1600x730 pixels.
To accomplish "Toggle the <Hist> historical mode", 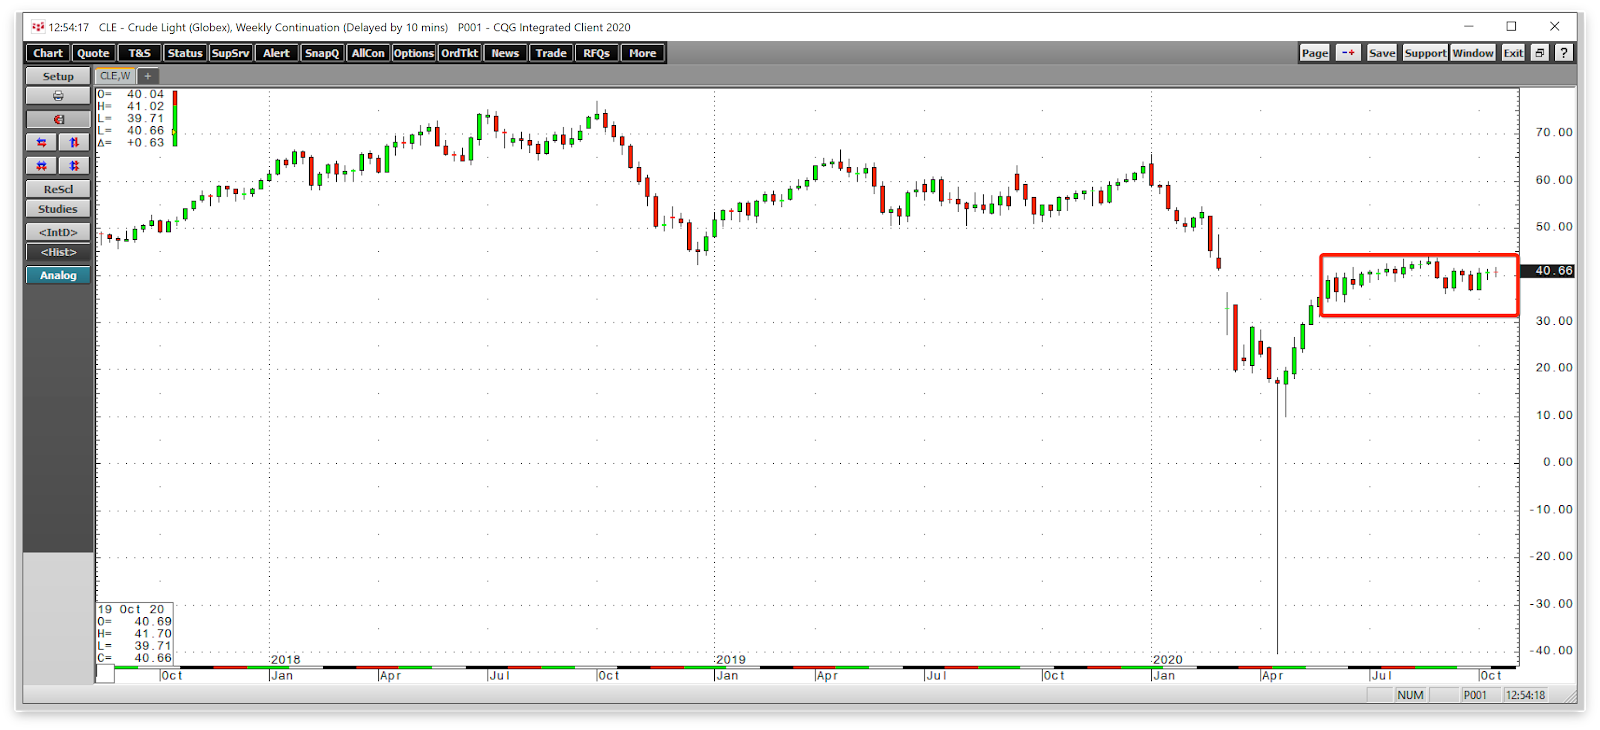I will pyautogui.click(x=58, y=252).
